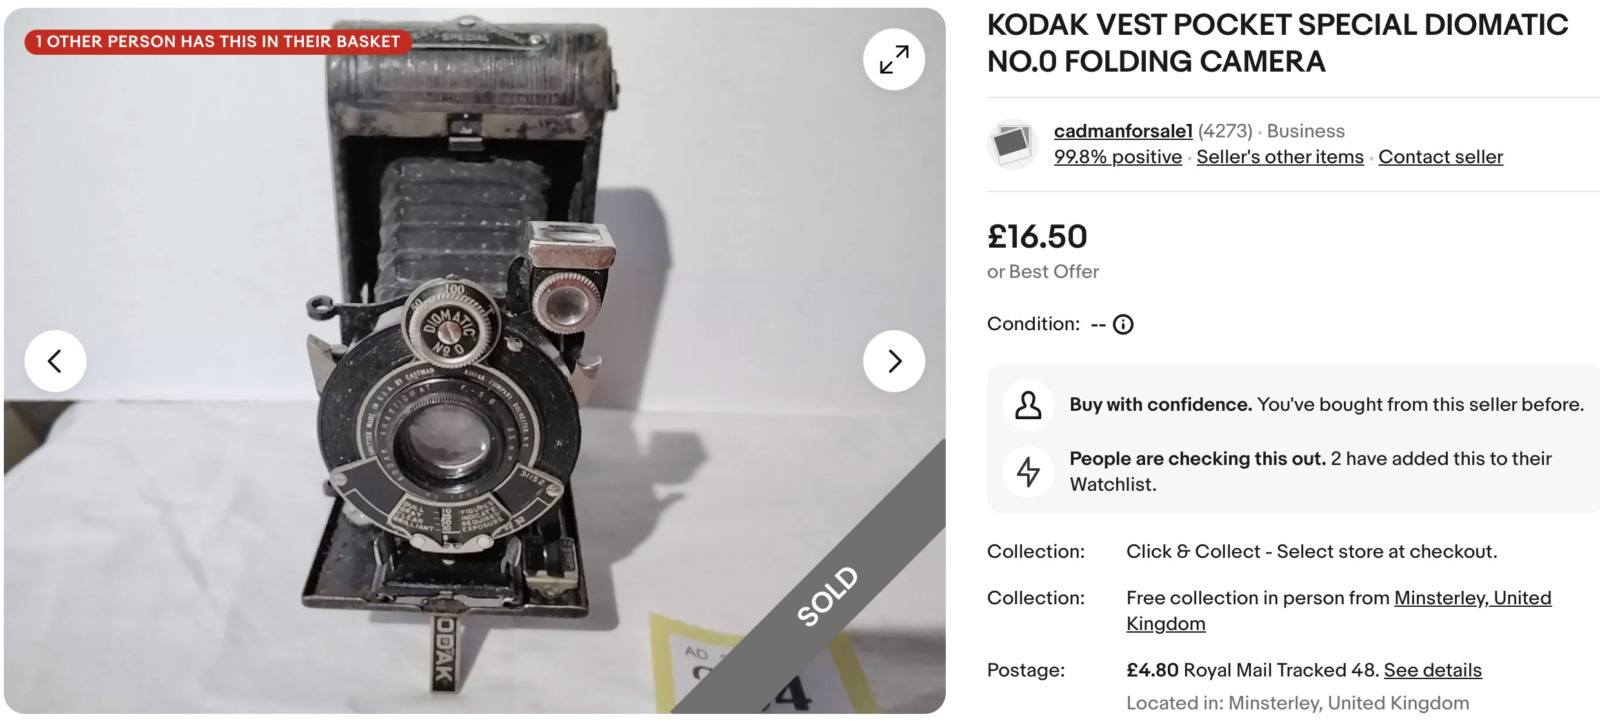Click the buy with confidence person icon
Screen dimensions: 1600x721
pyautogui.click(x=1028, y=405)
